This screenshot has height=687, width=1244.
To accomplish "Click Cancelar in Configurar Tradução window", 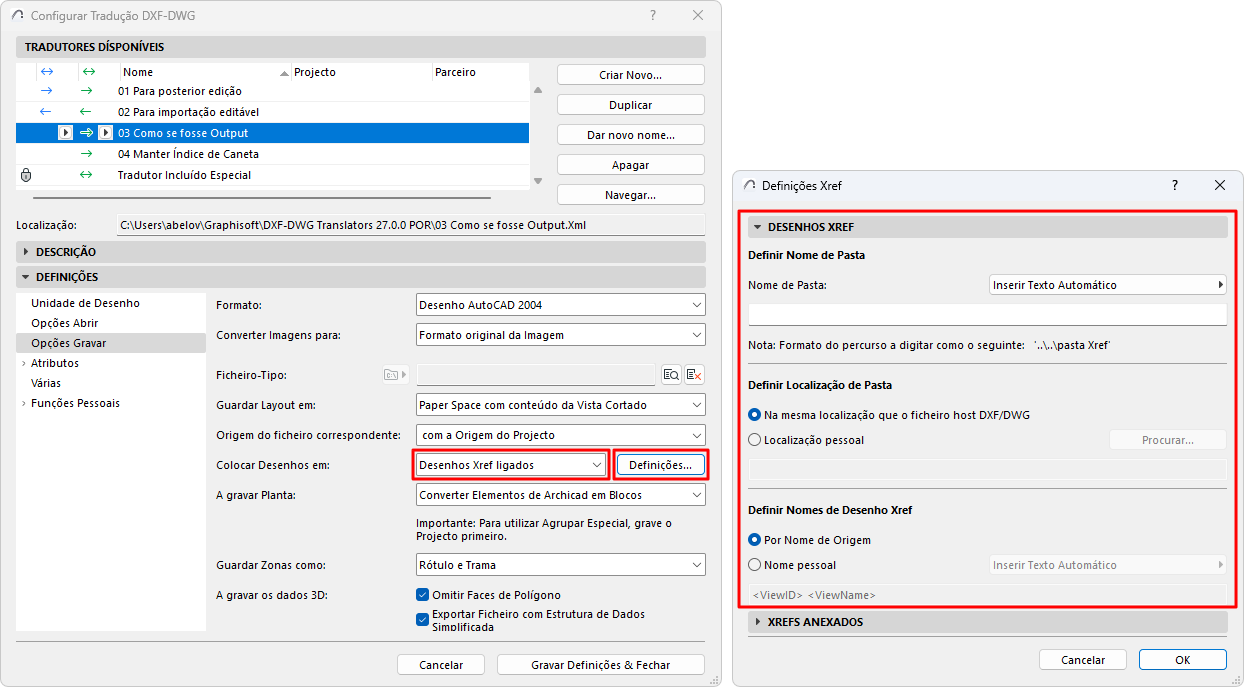I will coord(441,665).
